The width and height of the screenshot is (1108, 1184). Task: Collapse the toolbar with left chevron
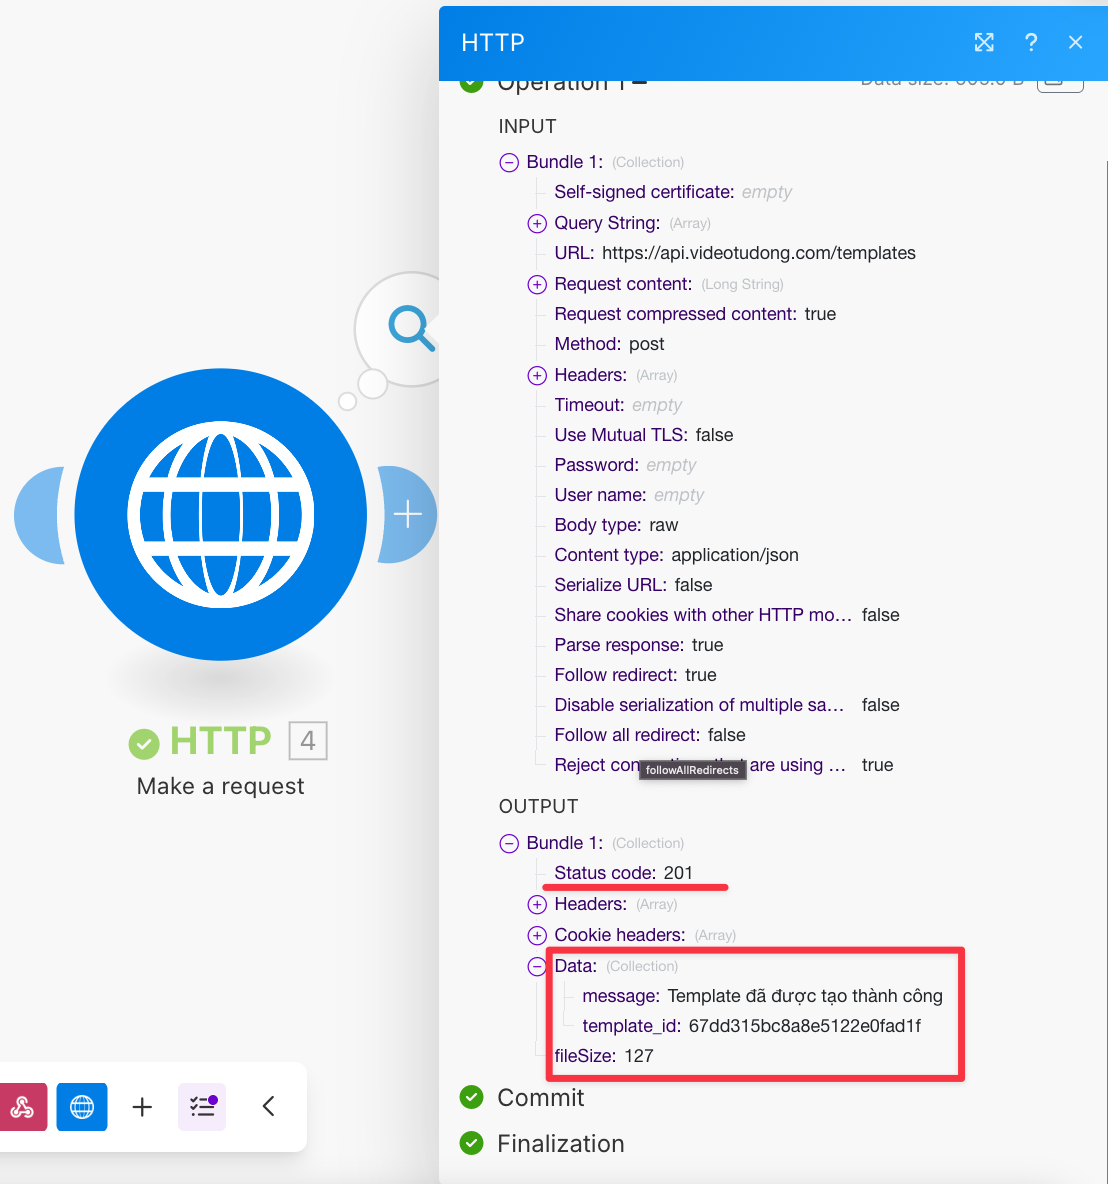point(268,1106)
